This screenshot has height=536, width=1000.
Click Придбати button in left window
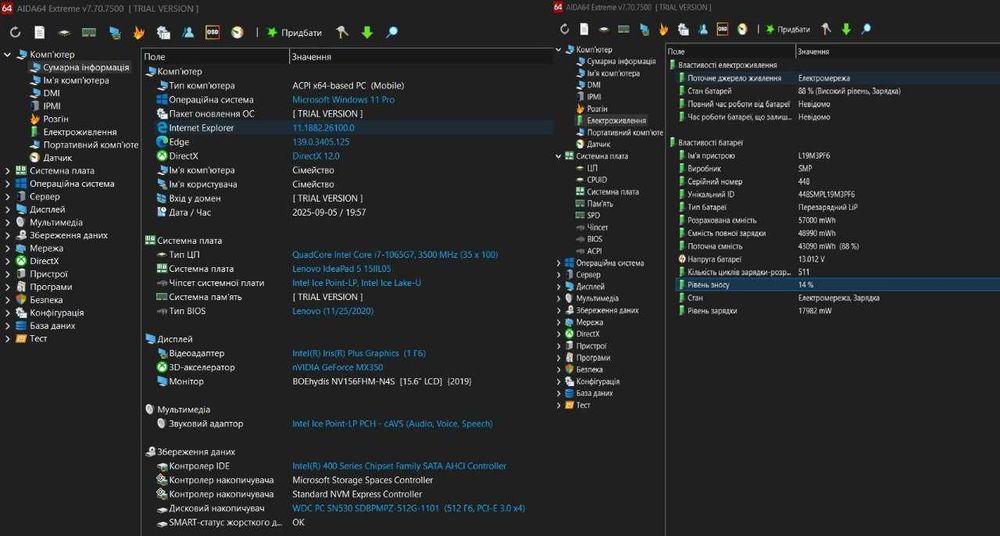point(294,33)
